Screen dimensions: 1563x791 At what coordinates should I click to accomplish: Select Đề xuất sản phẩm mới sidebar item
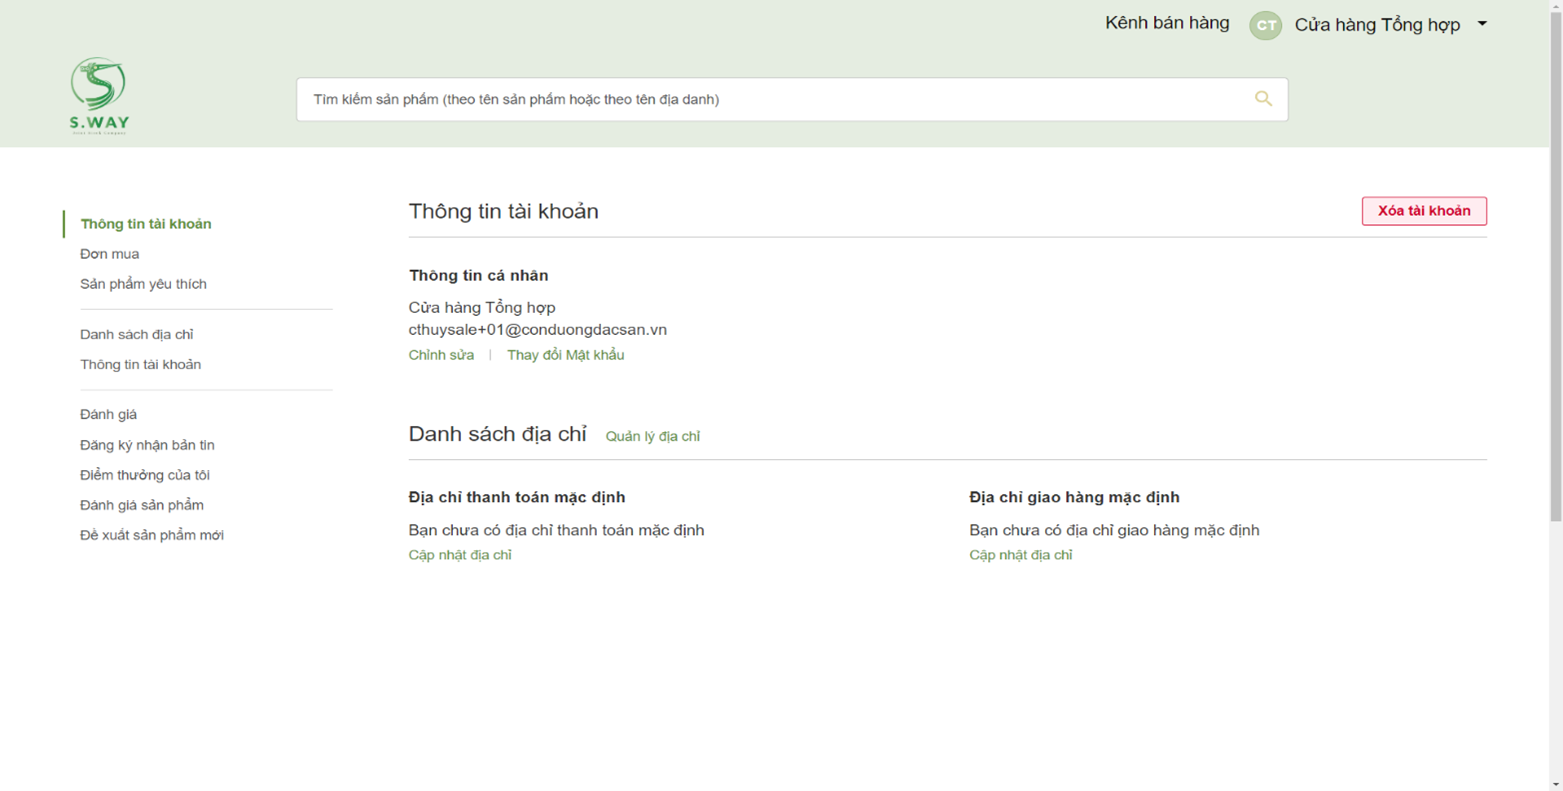click(x=152, y=535)
